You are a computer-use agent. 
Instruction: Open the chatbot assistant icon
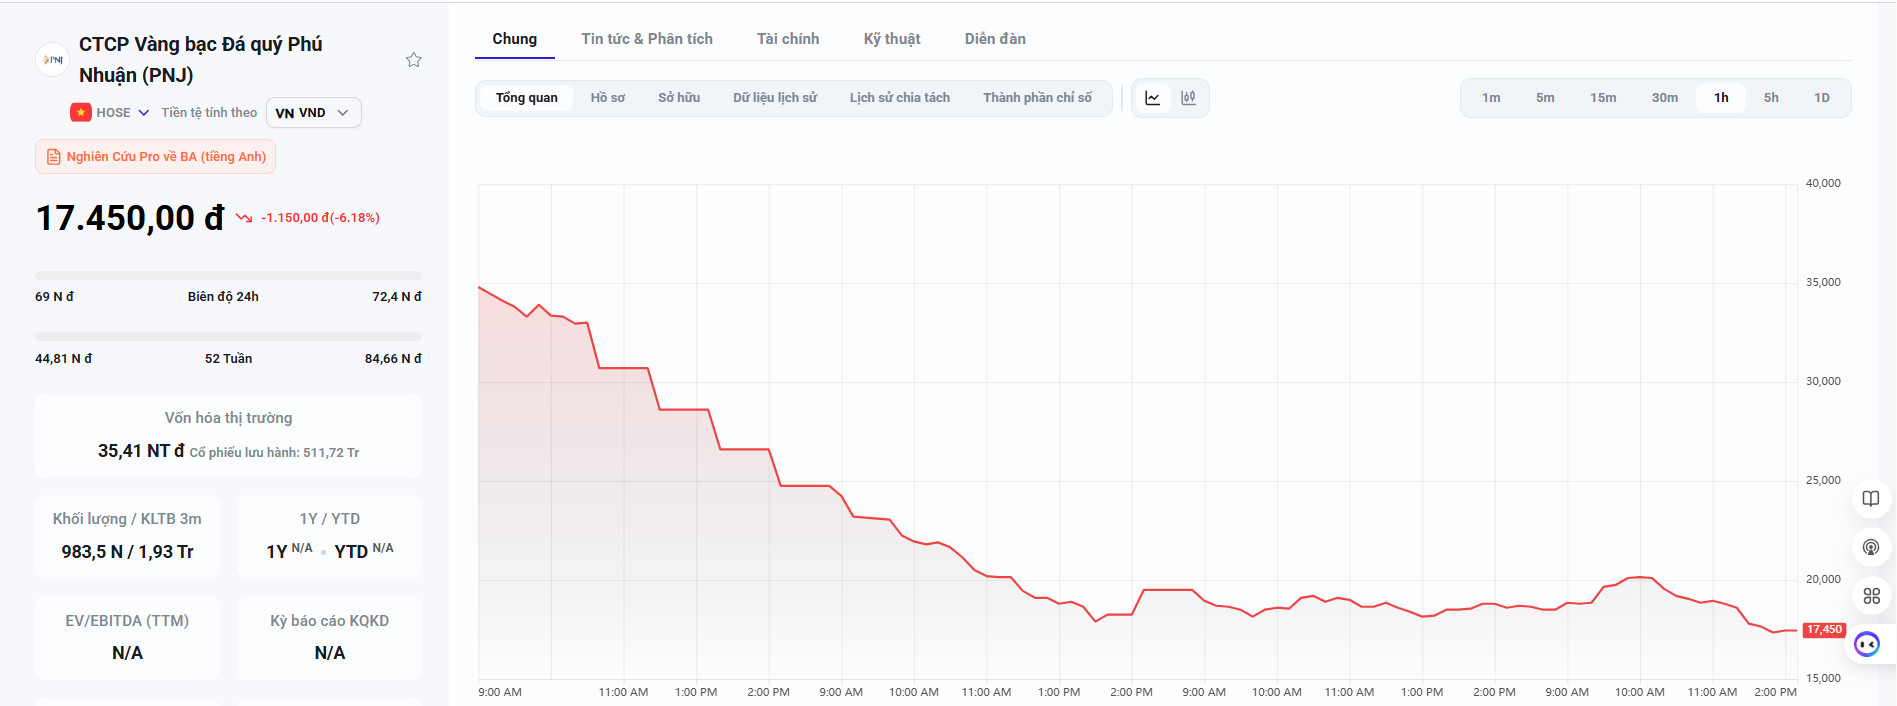1867,644
